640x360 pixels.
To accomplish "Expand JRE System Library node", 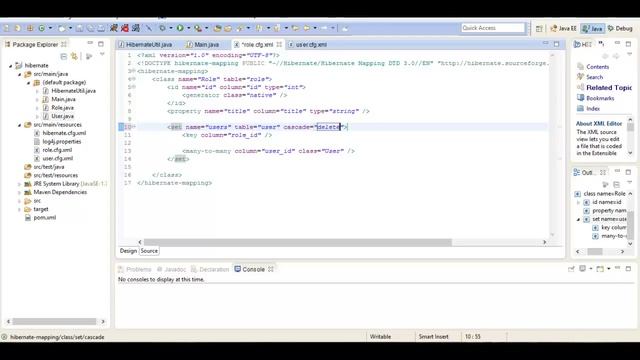I will pos(20,184).
